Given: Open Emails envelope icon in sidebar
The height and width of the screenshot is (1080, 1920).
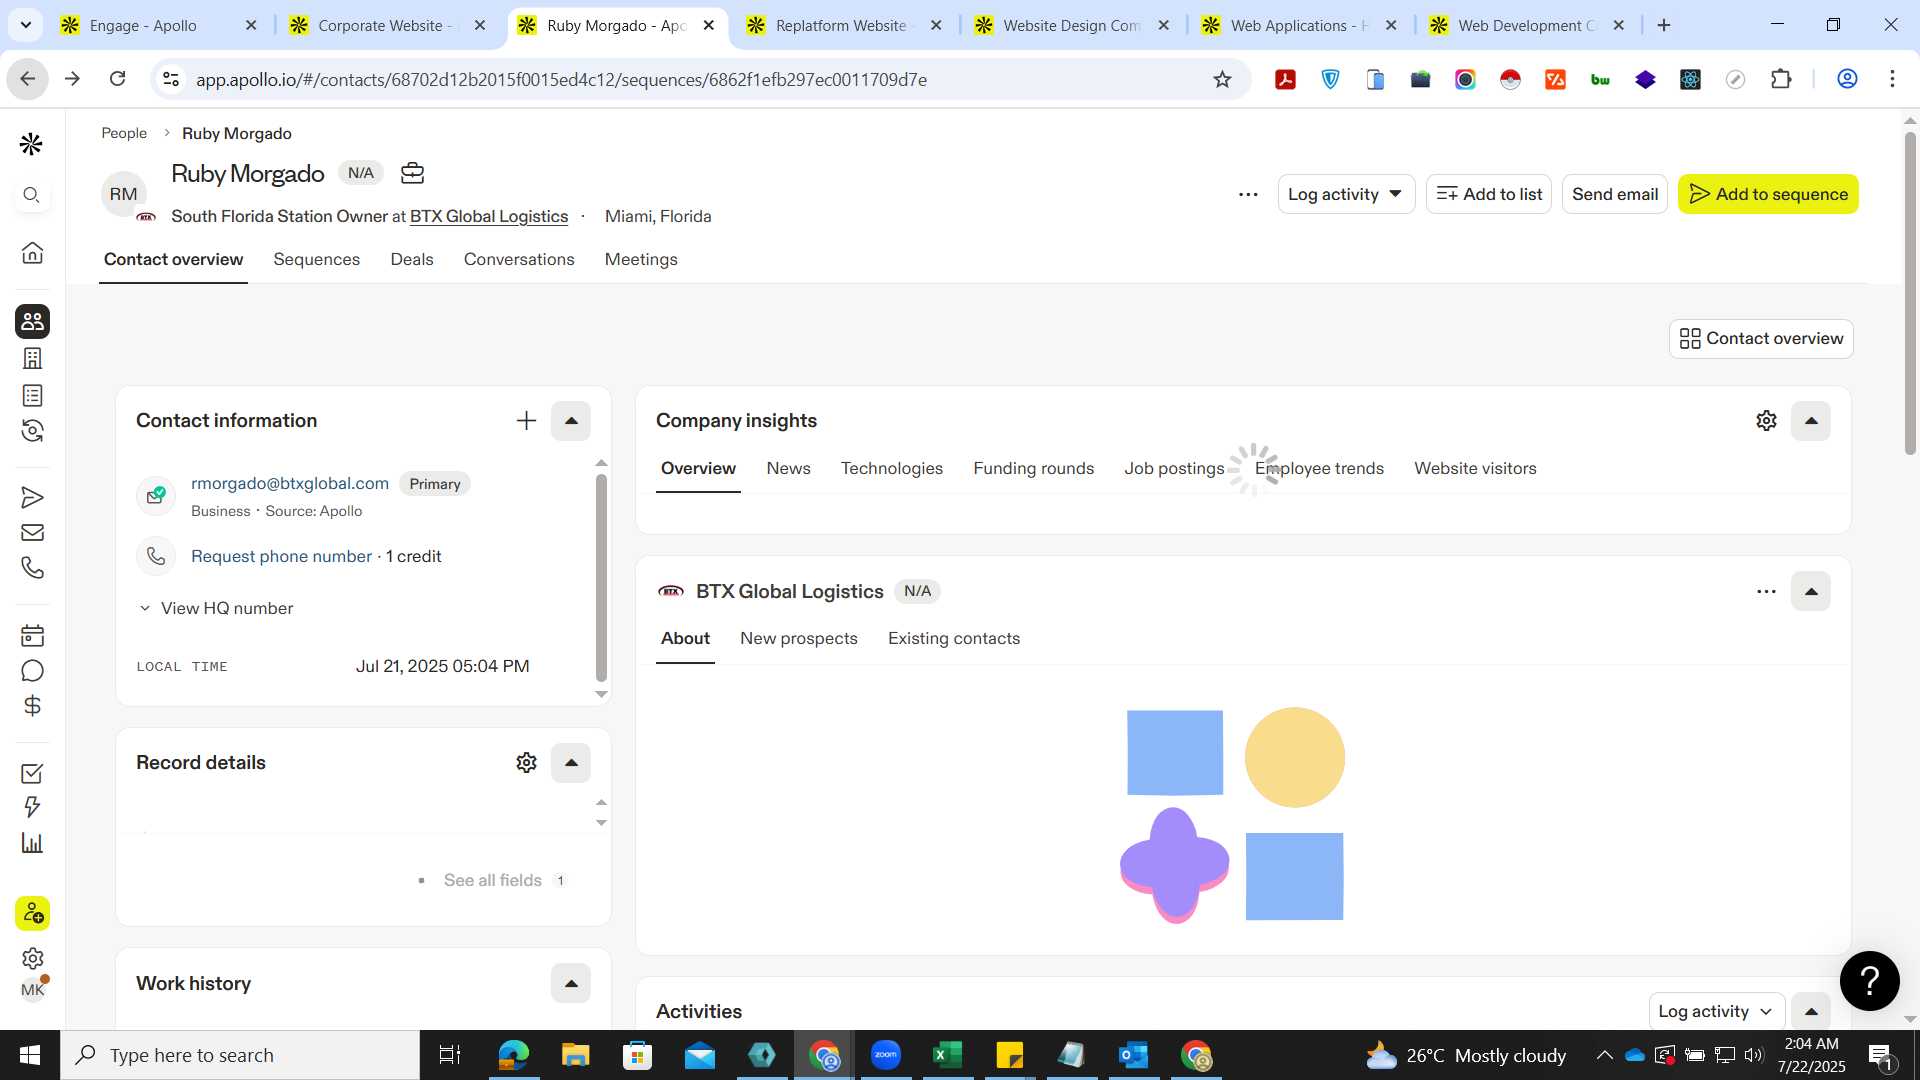Looking at the screenshot, I should coord(32,532).
